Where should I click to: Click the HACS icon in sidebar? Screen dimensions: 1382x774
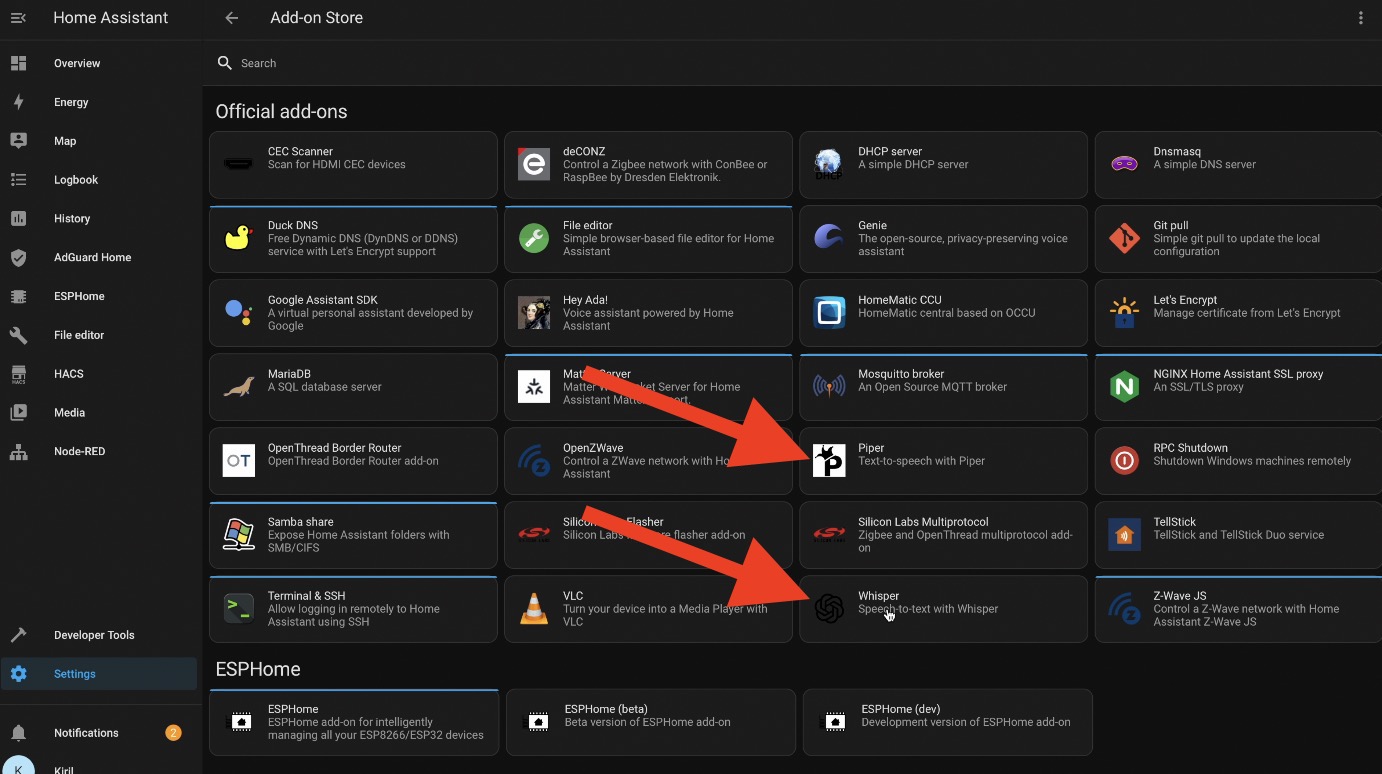(x=18, y=374)
